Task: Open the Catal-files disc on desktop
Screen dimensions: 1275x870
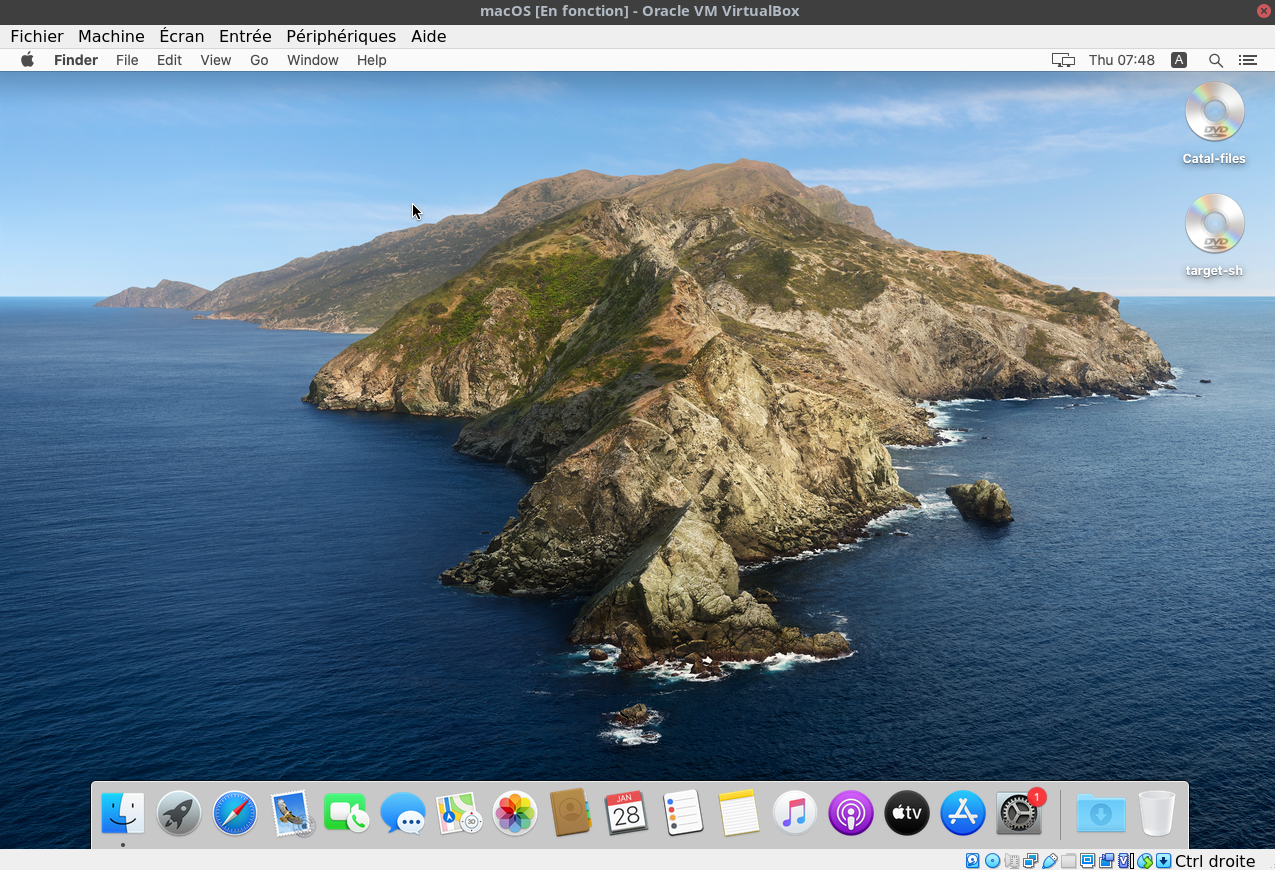Action: pos(1214,112)
